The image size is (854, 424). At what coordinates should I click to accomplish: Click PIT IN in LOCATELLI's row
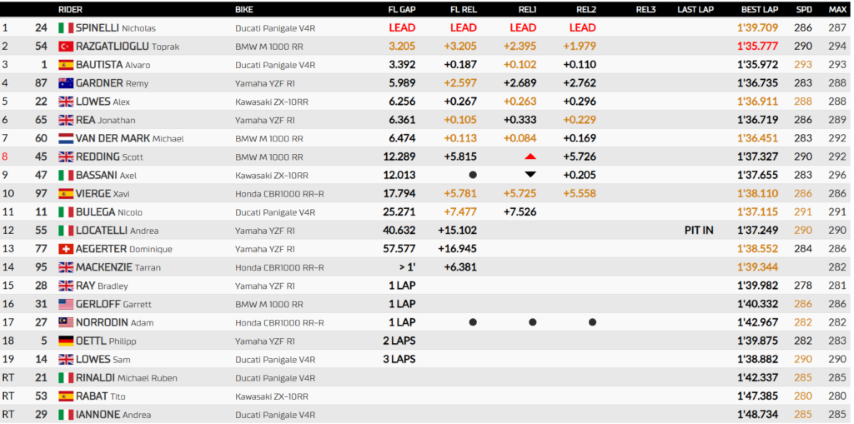click(699, 231)
